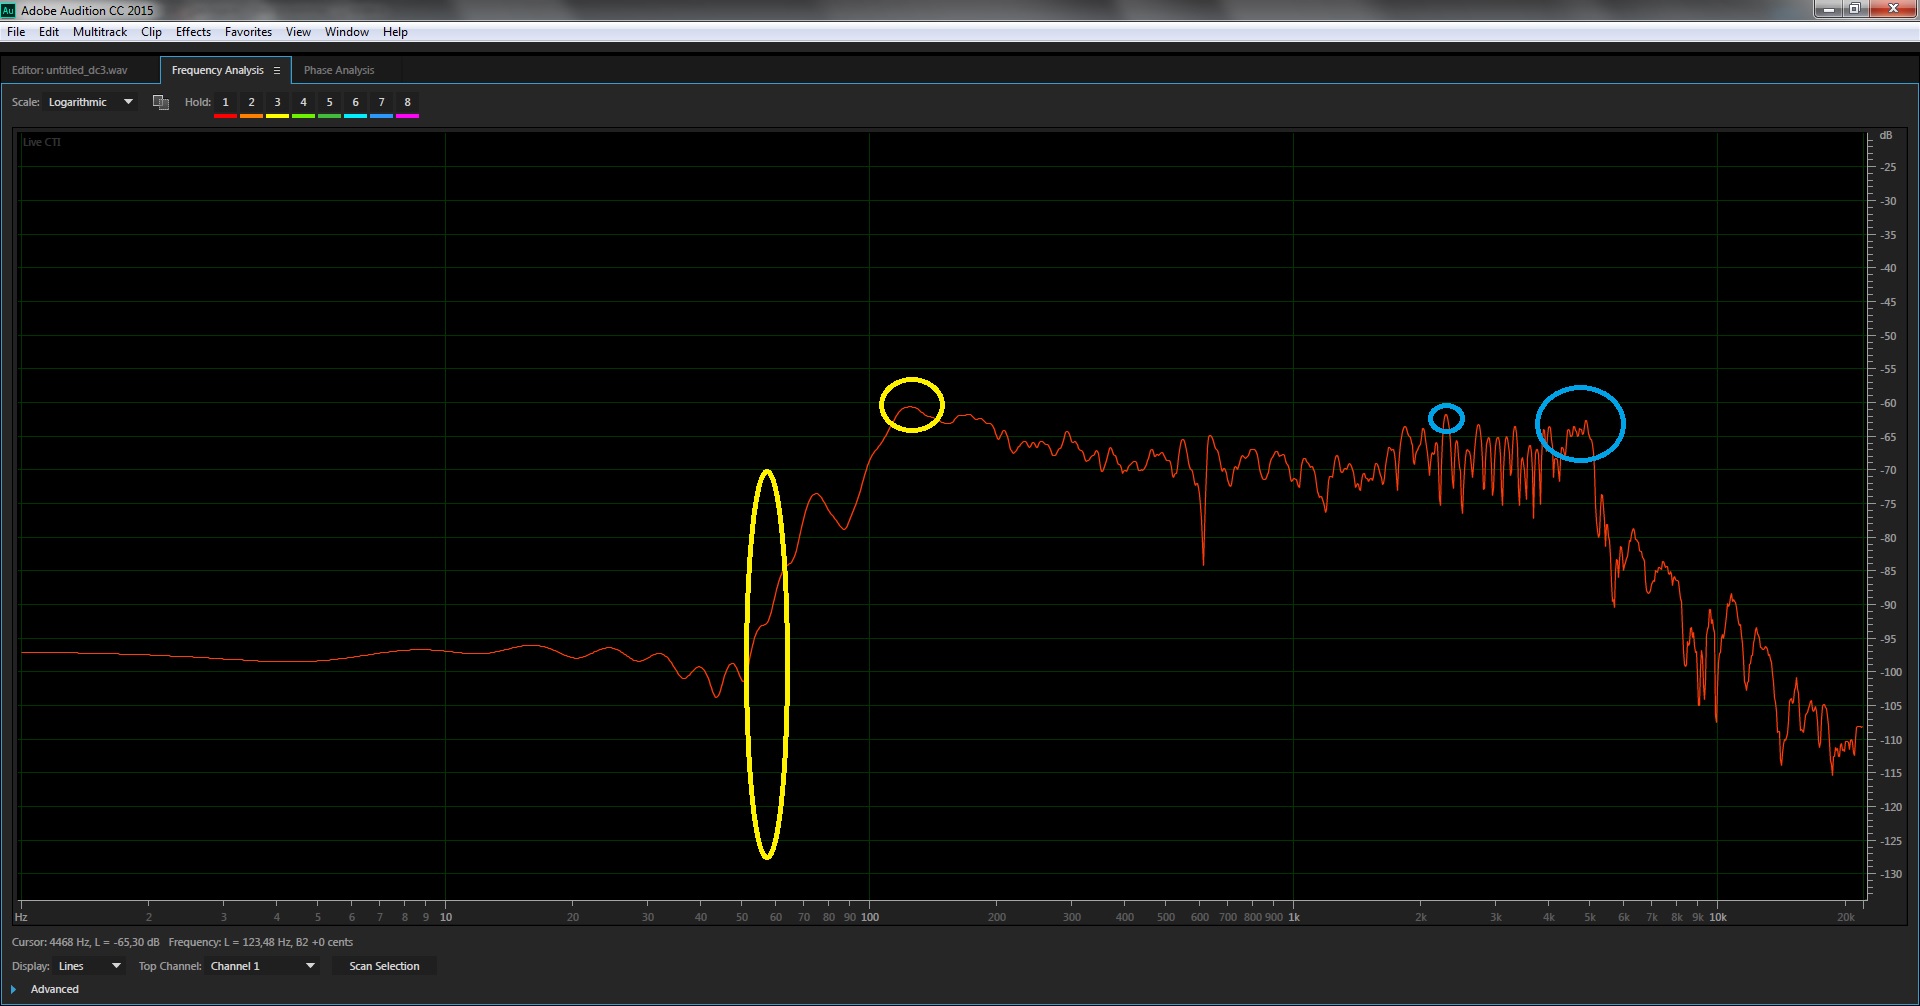This screenshot has height=1006, width=1920.
Task: Open the View menu
Action: point(298,32)
